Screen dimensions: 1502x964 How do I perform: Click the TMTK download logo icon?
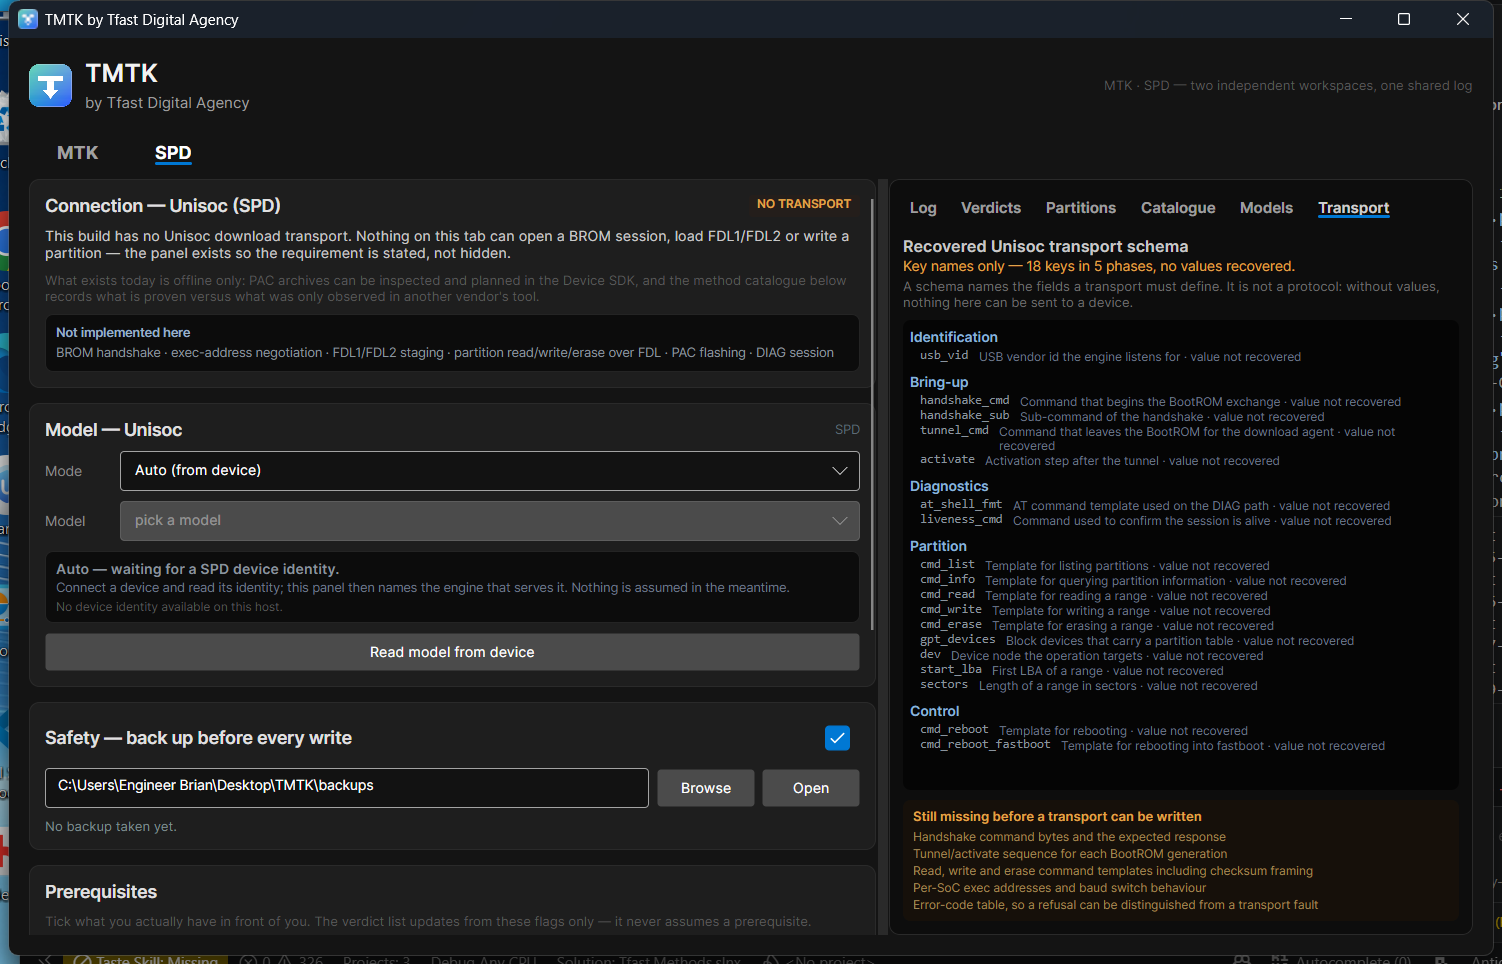tap(50, 86)
